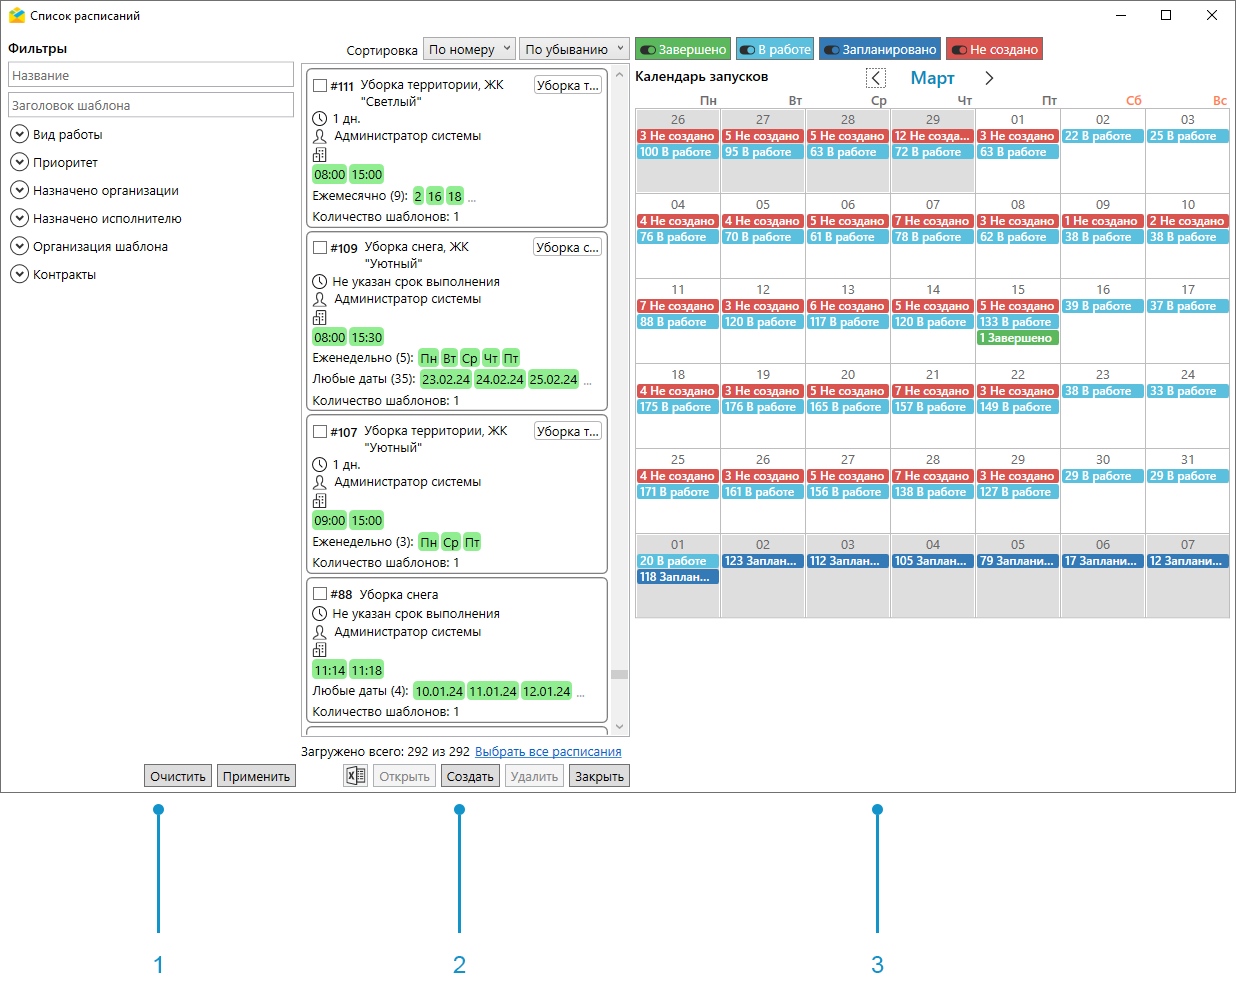The image size is (1236, 993).
Task: Toggle the 'Не создано' status filter
Action: (994, 49)
